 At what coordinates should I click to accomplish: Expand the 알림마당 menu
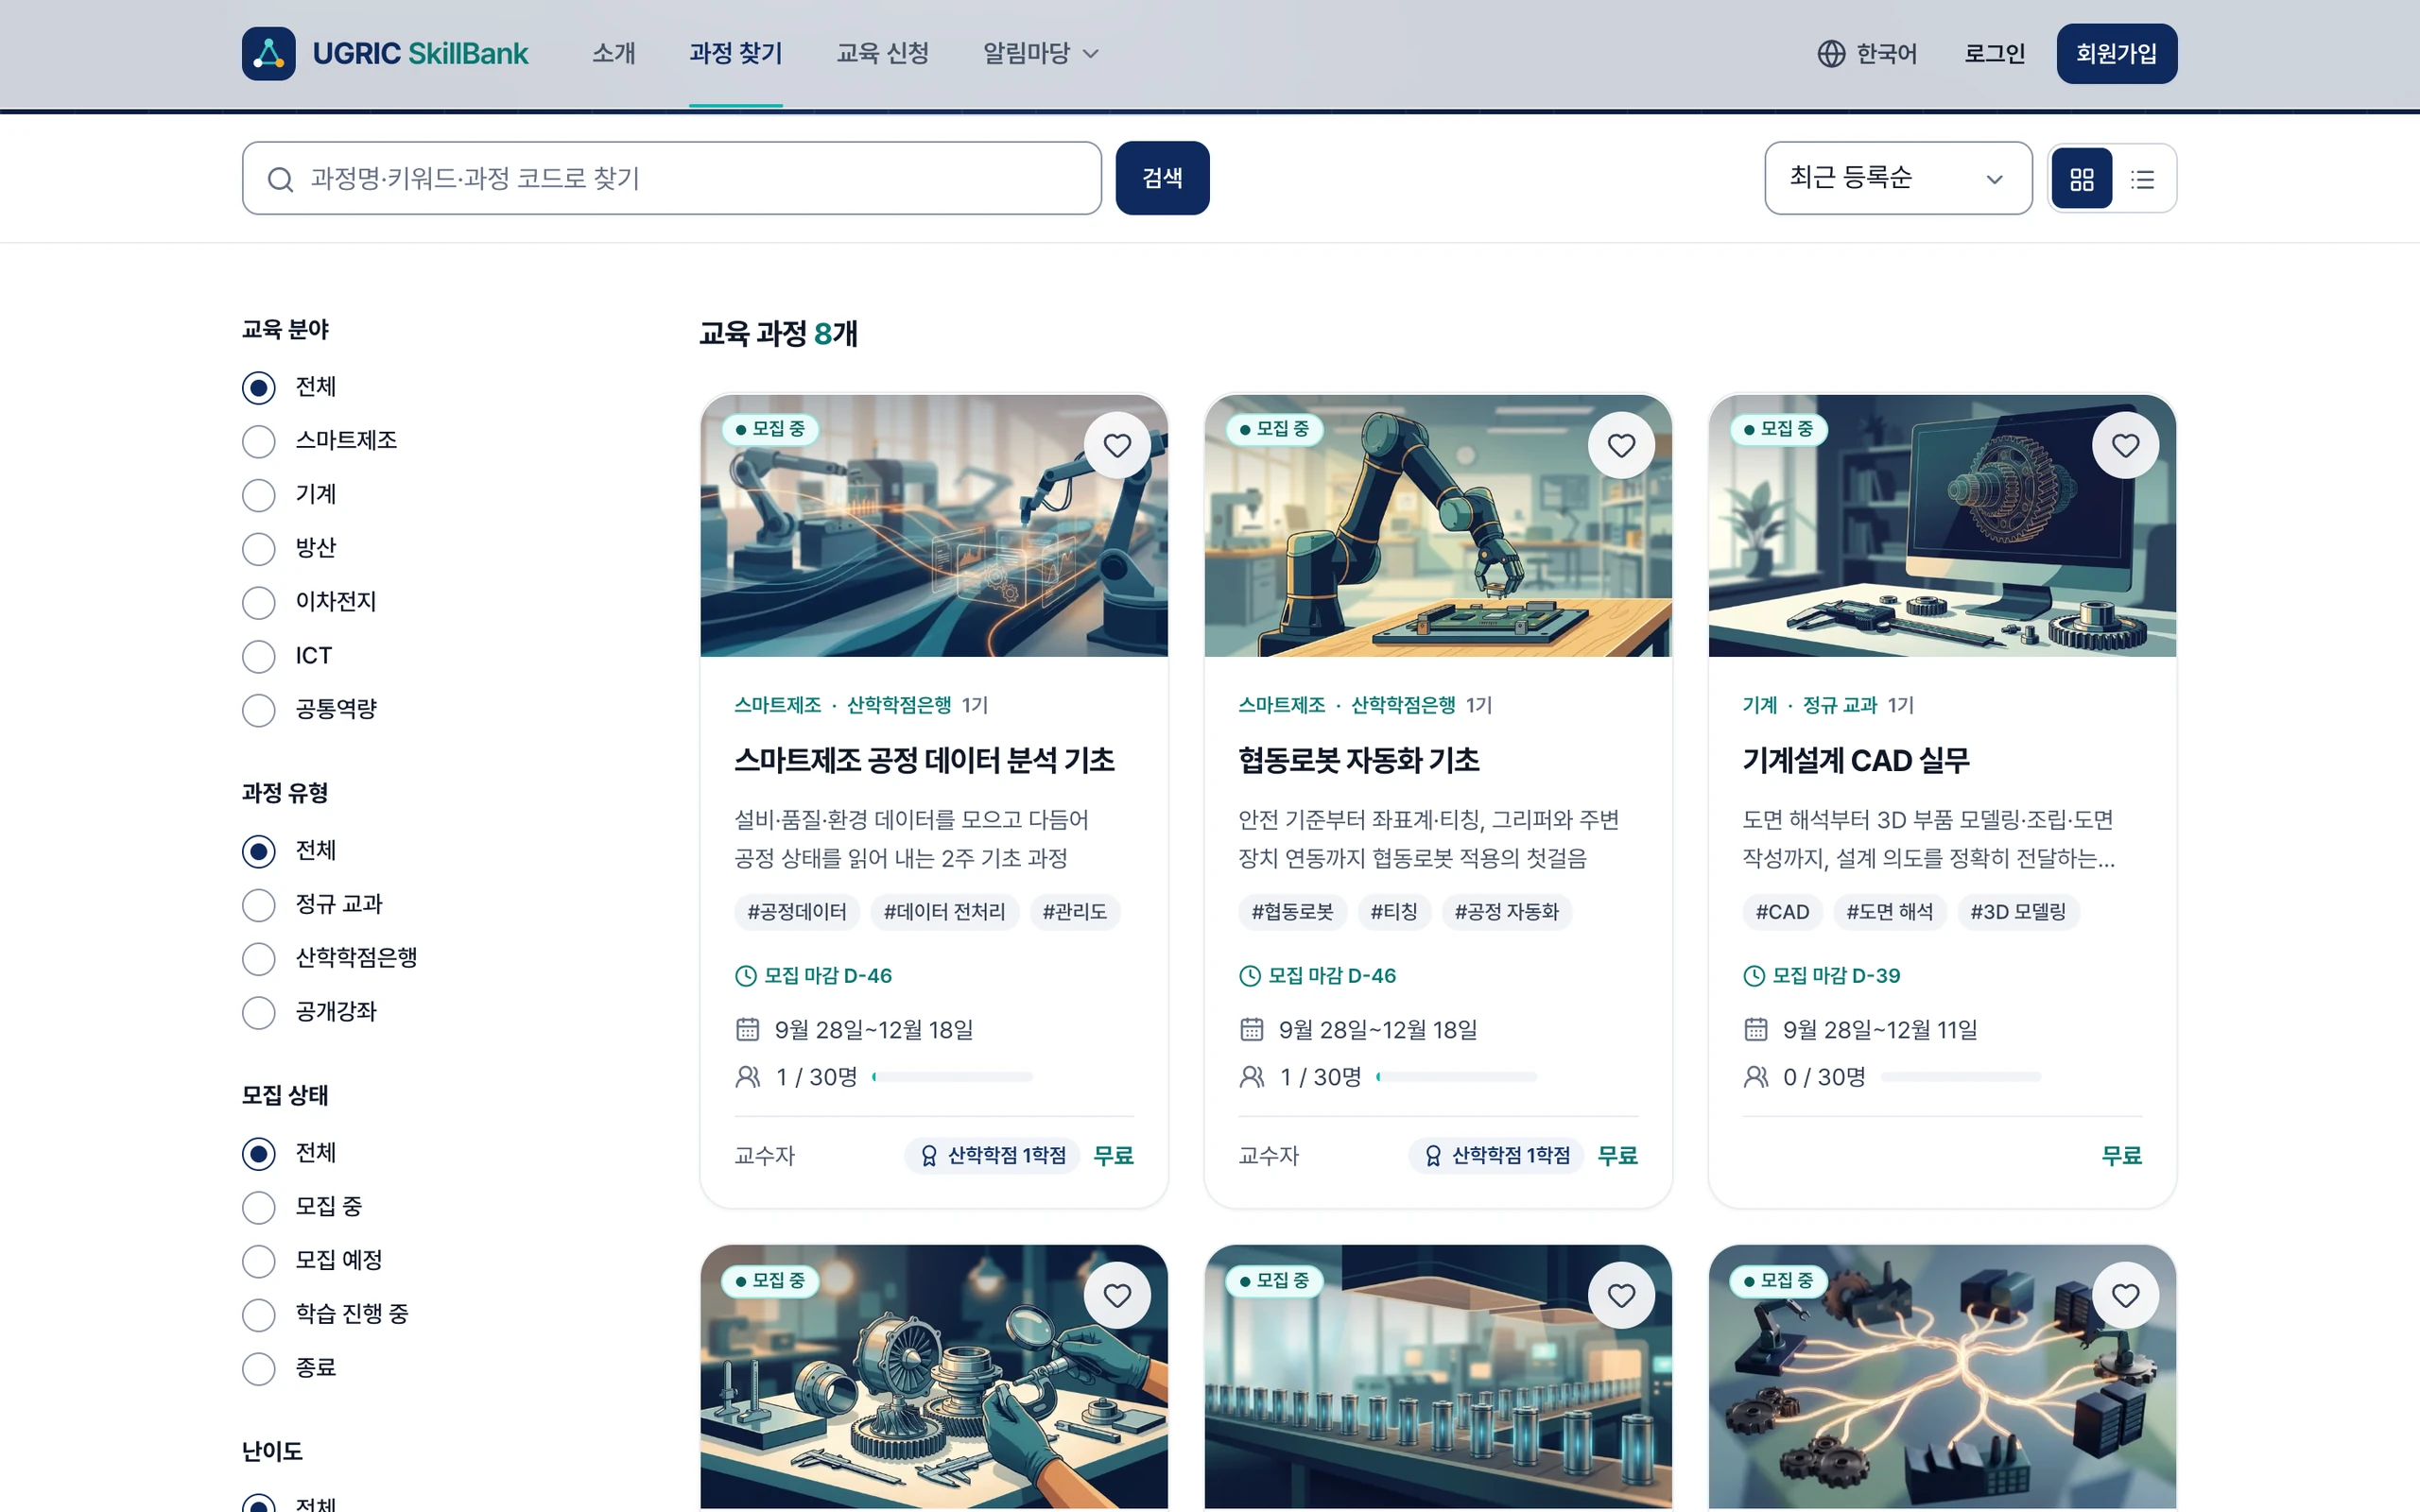click(x=1040, y=54)
